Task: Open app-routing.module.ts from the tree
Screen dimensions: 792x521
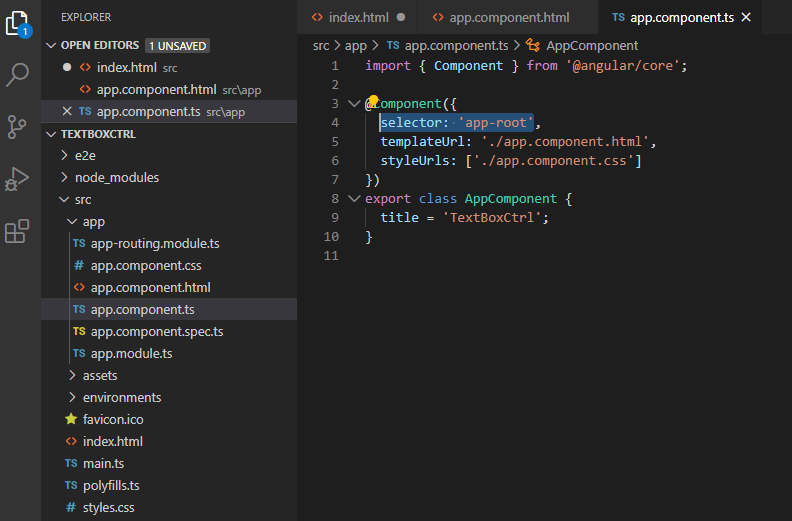Action: tap(155, 244)
